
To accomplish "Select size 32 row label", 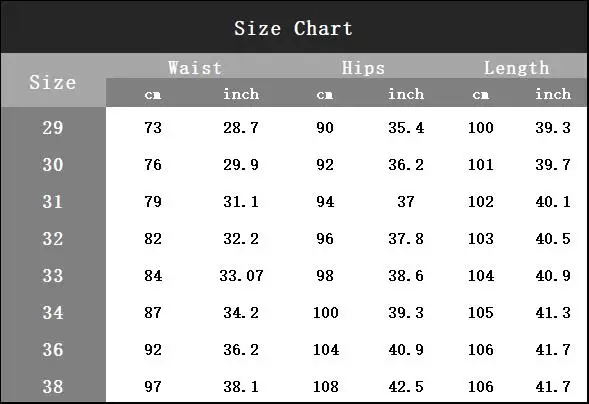I will (x=53, y=238).
